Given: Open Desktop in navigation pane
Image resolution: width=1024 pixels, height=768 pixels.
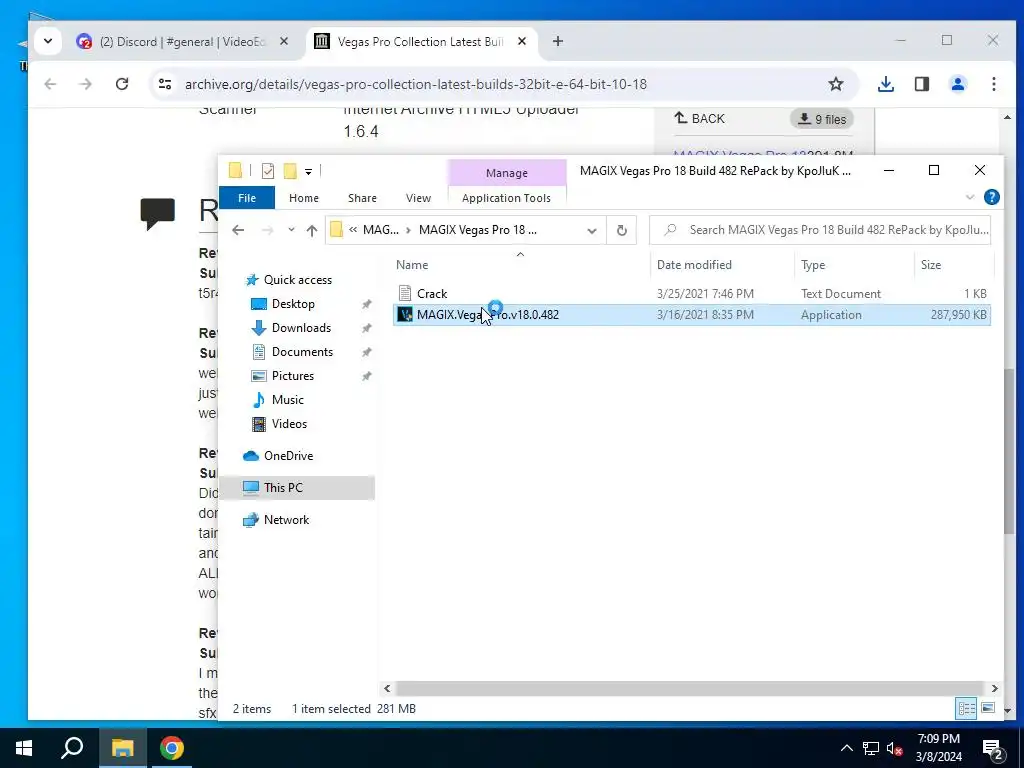Looking at the screenshot, I should (x=293, y=304).
